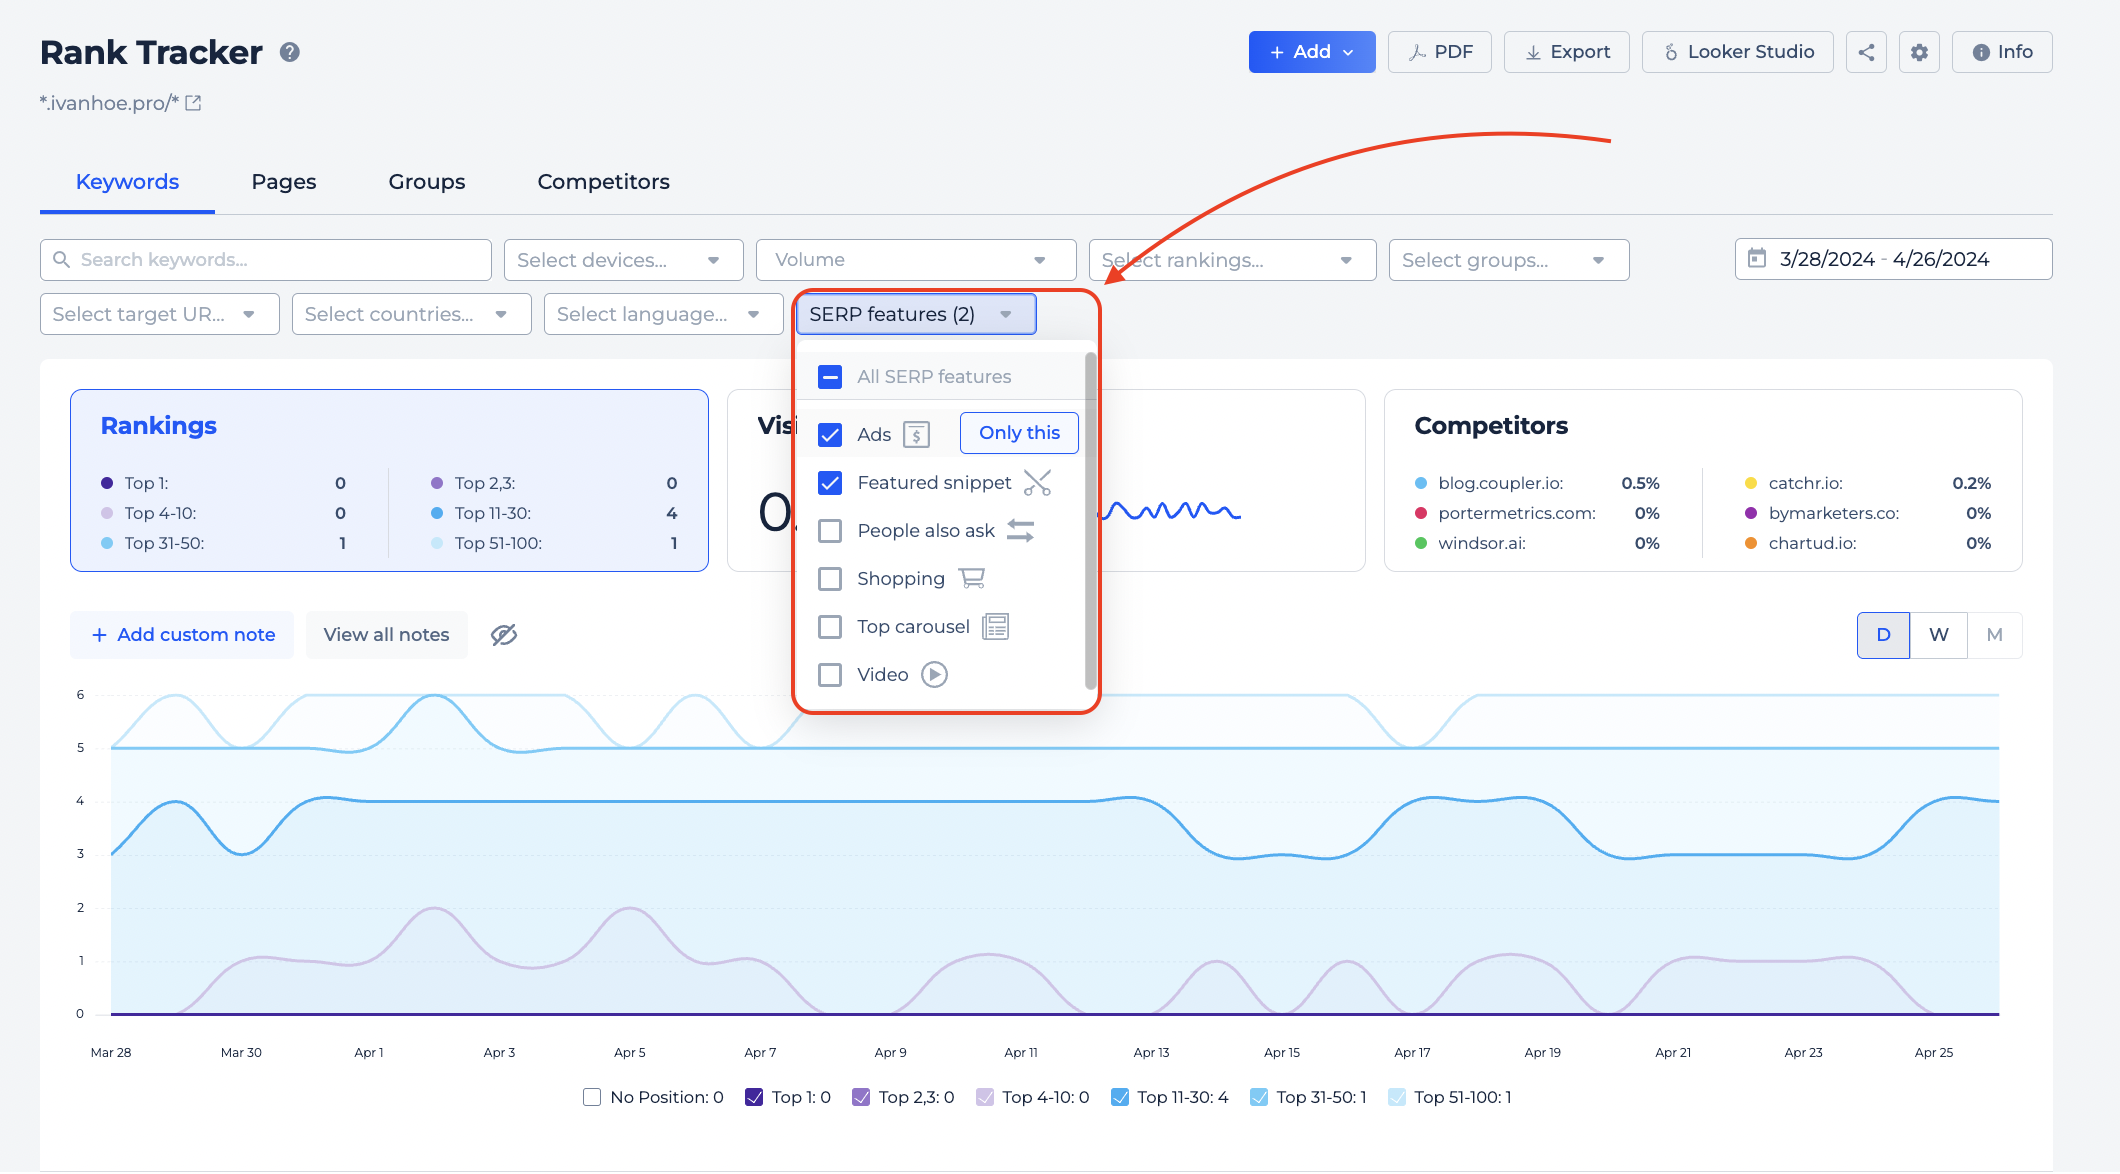The width and height of the screenshot is (2120, 1174).
Task: Switch to the Competitors tab
Action: tap(603, 182)
